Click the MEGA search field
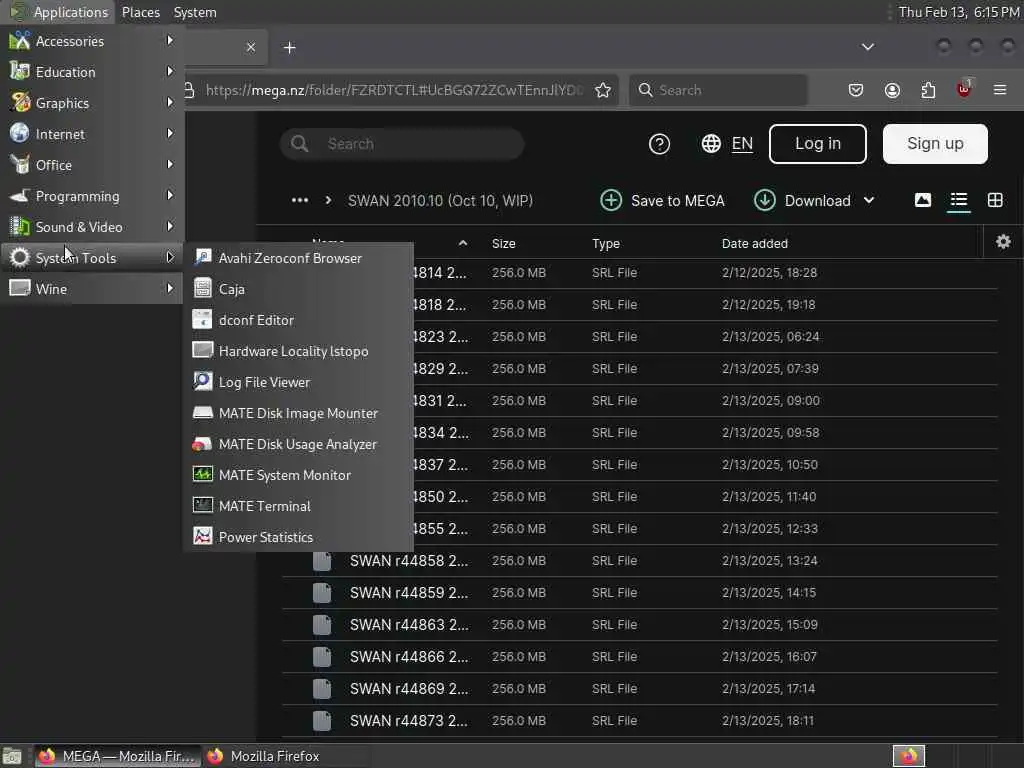 (x=402, y=144)
